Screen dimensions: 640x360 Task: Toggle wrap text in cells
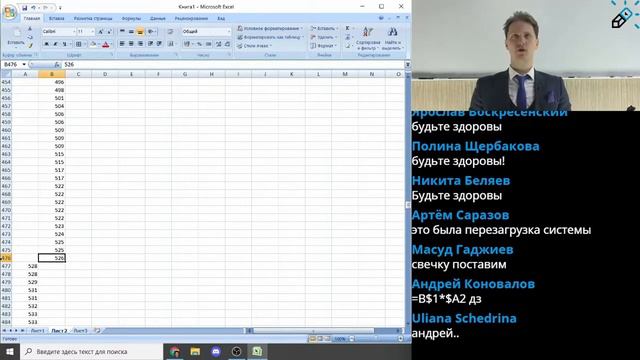pyautogui.click(x=171, y=31)
